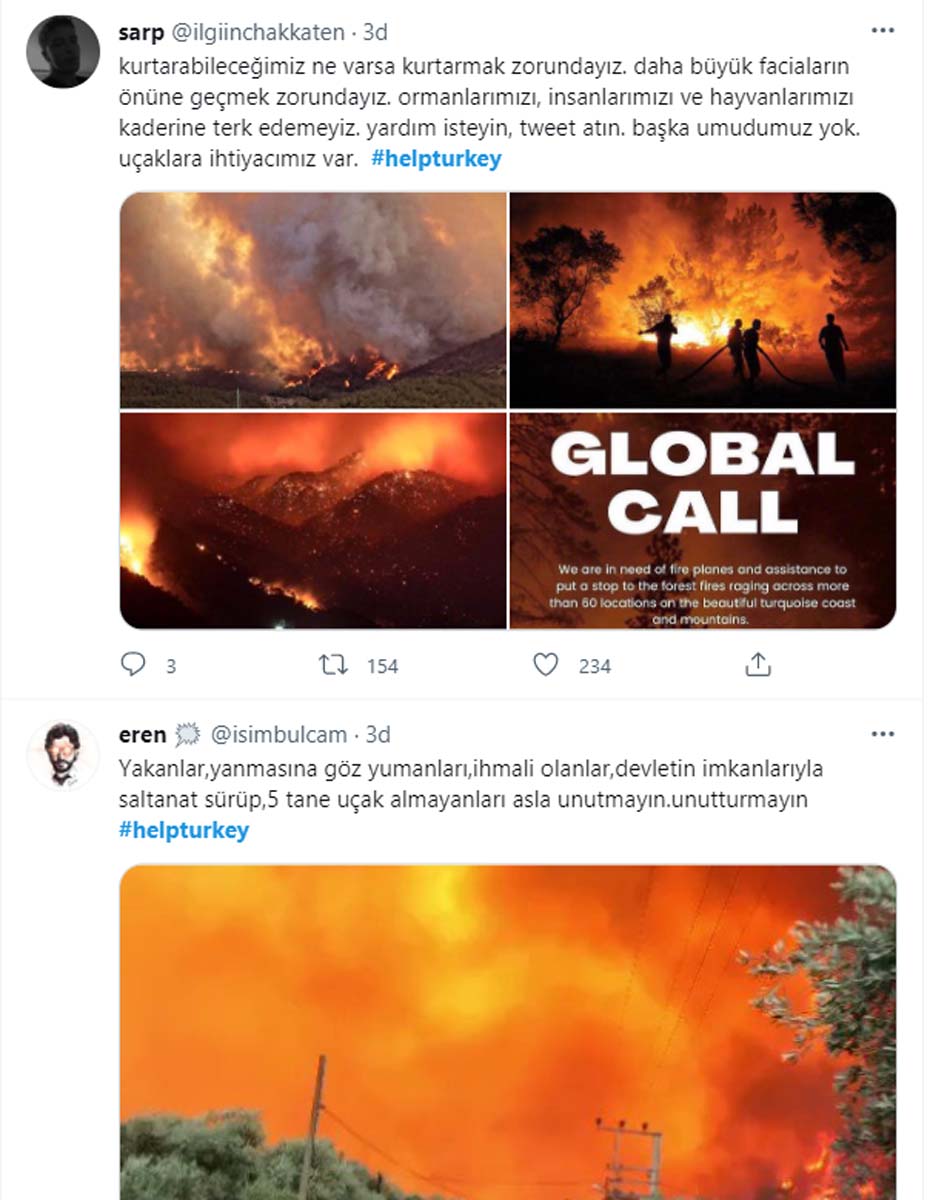930x1200 pixels.
Task: Open more options on eren's tweet
Action: click(882, 734)
